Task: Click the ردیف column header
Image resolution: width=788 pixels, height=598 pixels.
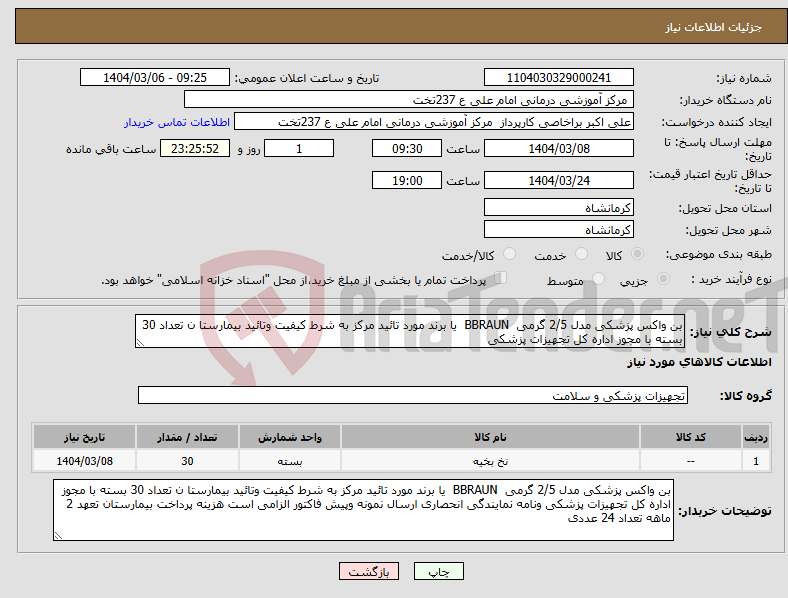Action: 756,437
